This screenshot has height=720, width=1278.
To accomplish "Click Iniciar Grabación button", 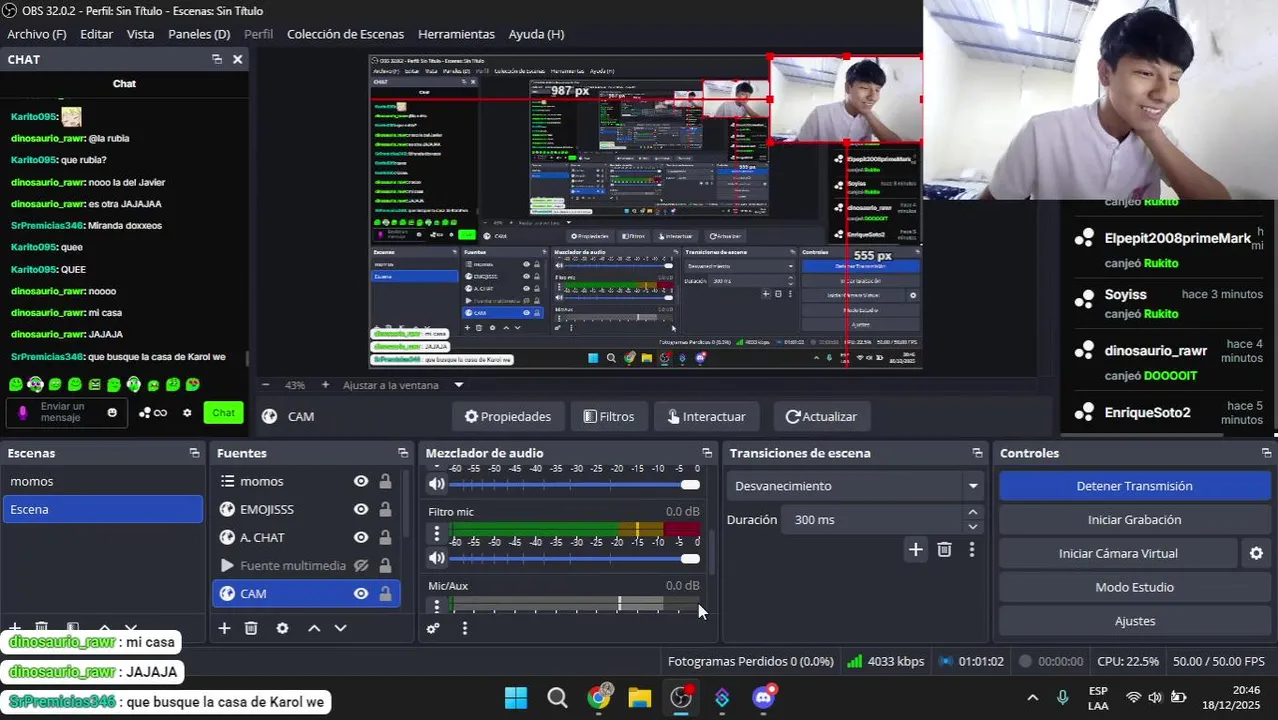I will click(x=1134, y=520).
